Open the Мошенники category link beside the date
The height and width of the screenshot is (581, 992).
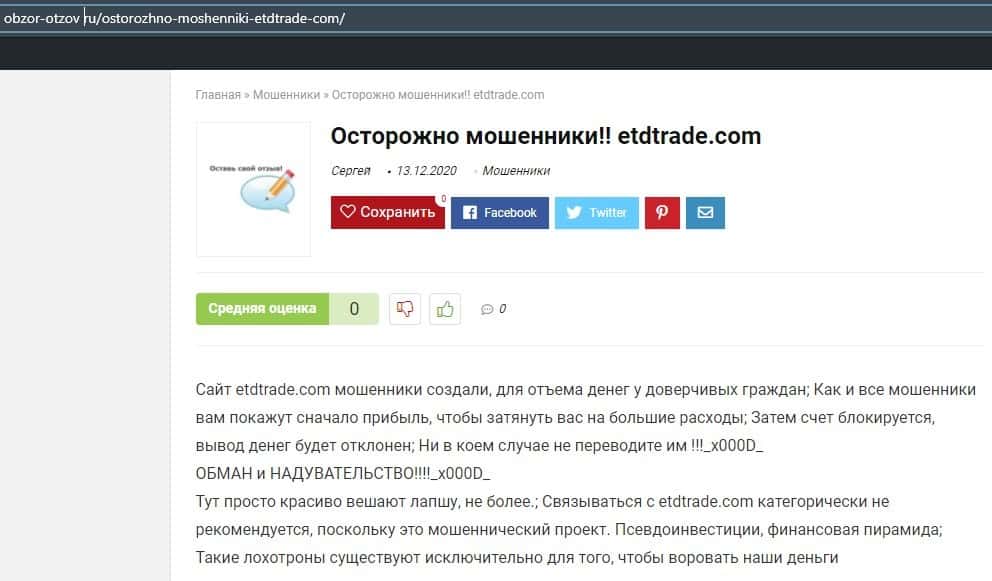coord(516,171)
